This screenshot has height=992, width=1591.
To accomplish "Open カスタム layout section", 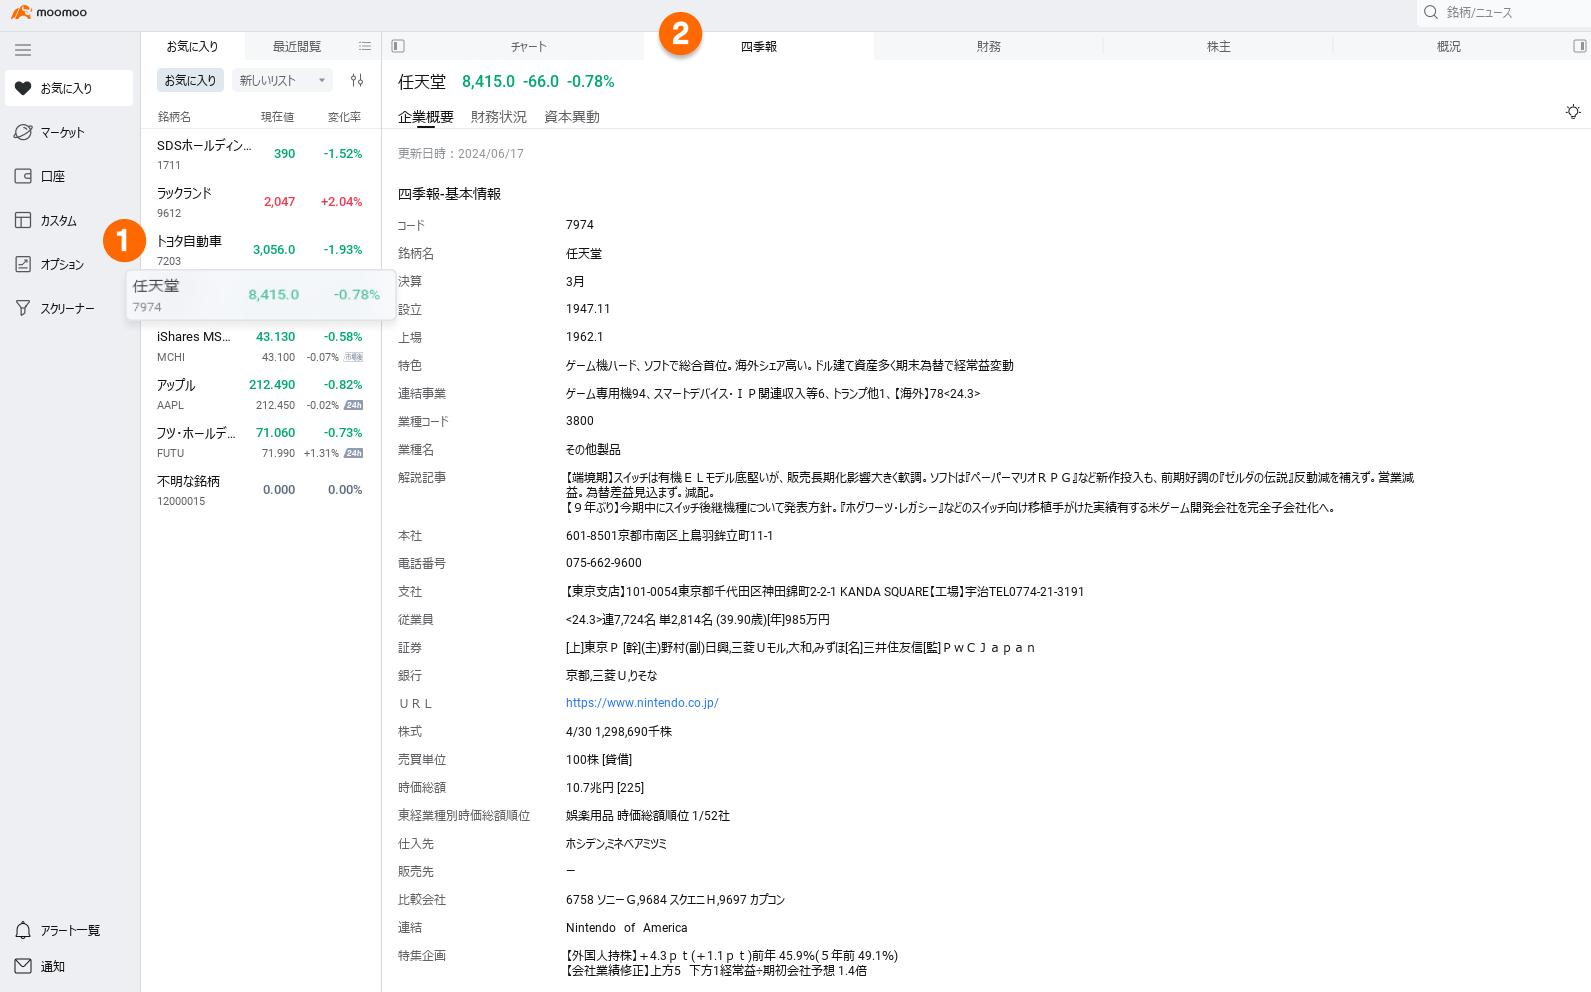I will point(69,220).
